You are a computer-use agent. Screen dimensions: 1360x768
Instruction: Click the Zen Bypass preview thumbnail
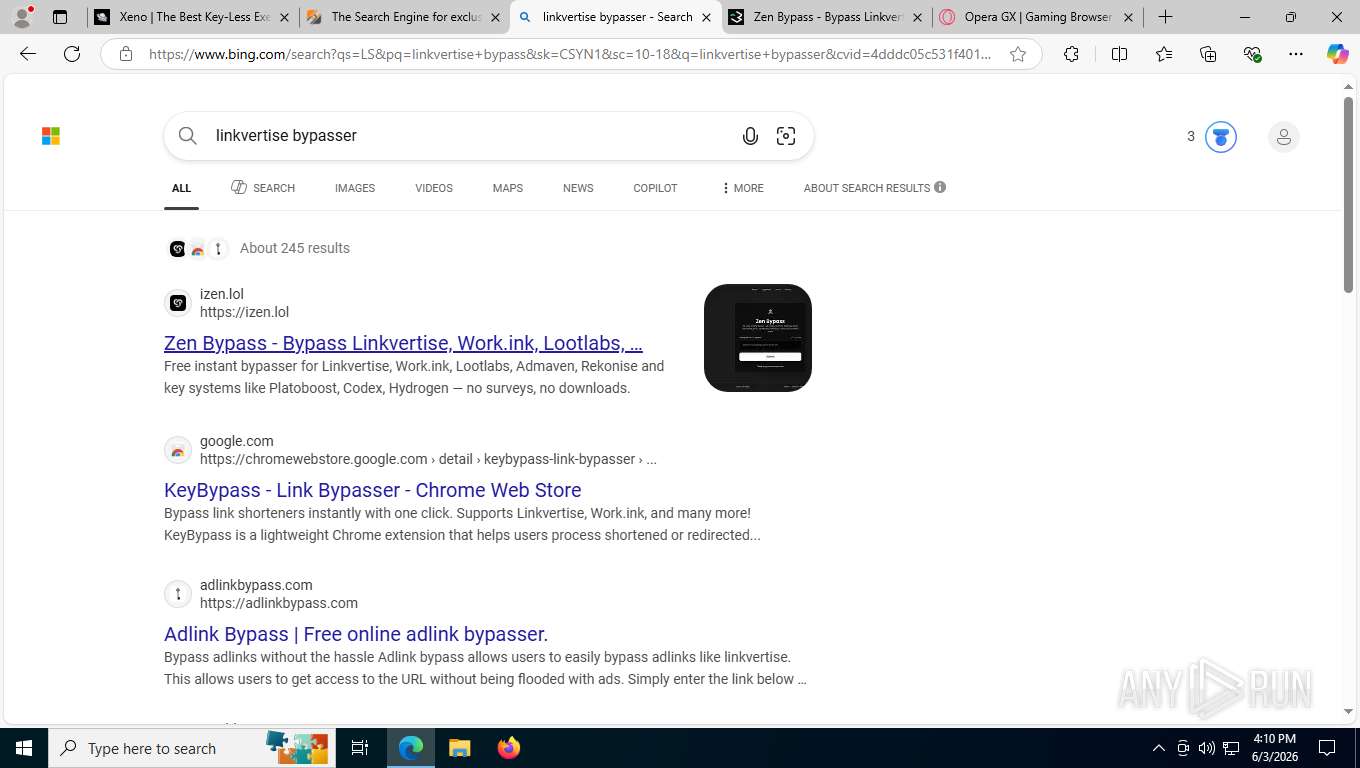click(758, 338)
